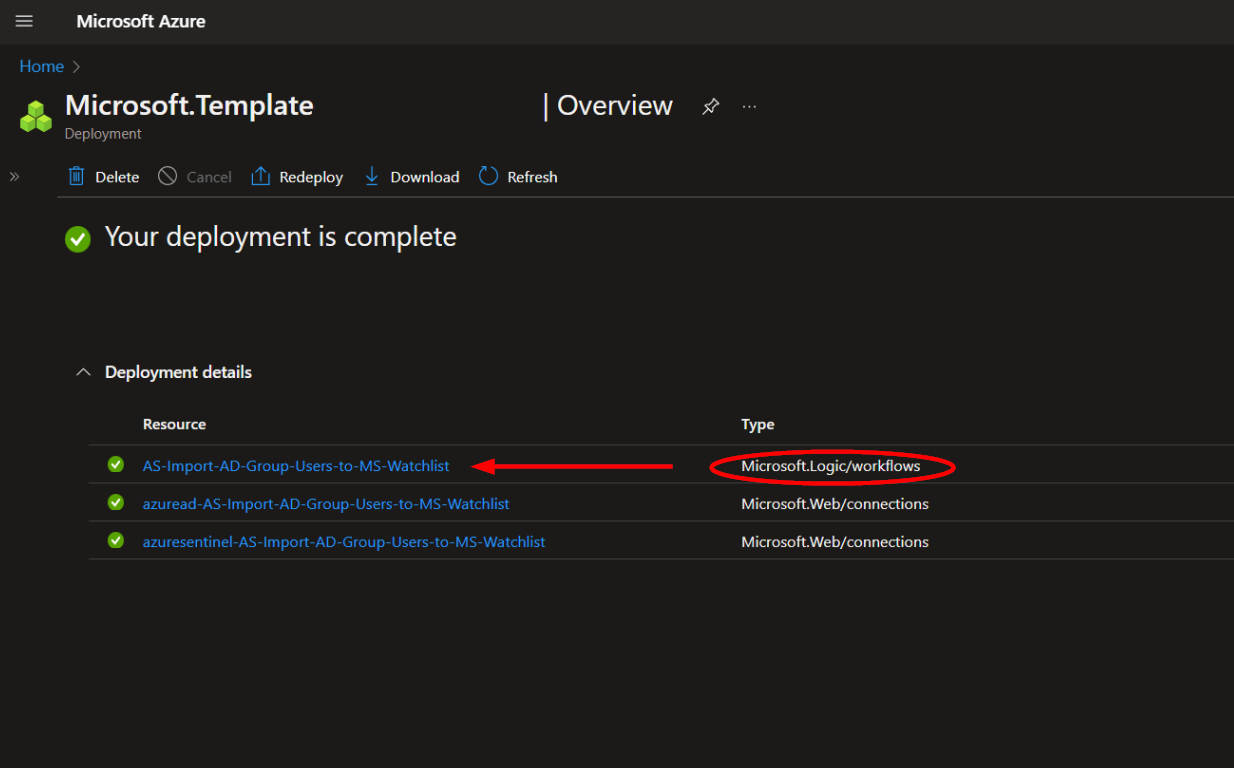Click the Download toolbar label
This screenshot has width=1234, height=768.
[425, 177]
